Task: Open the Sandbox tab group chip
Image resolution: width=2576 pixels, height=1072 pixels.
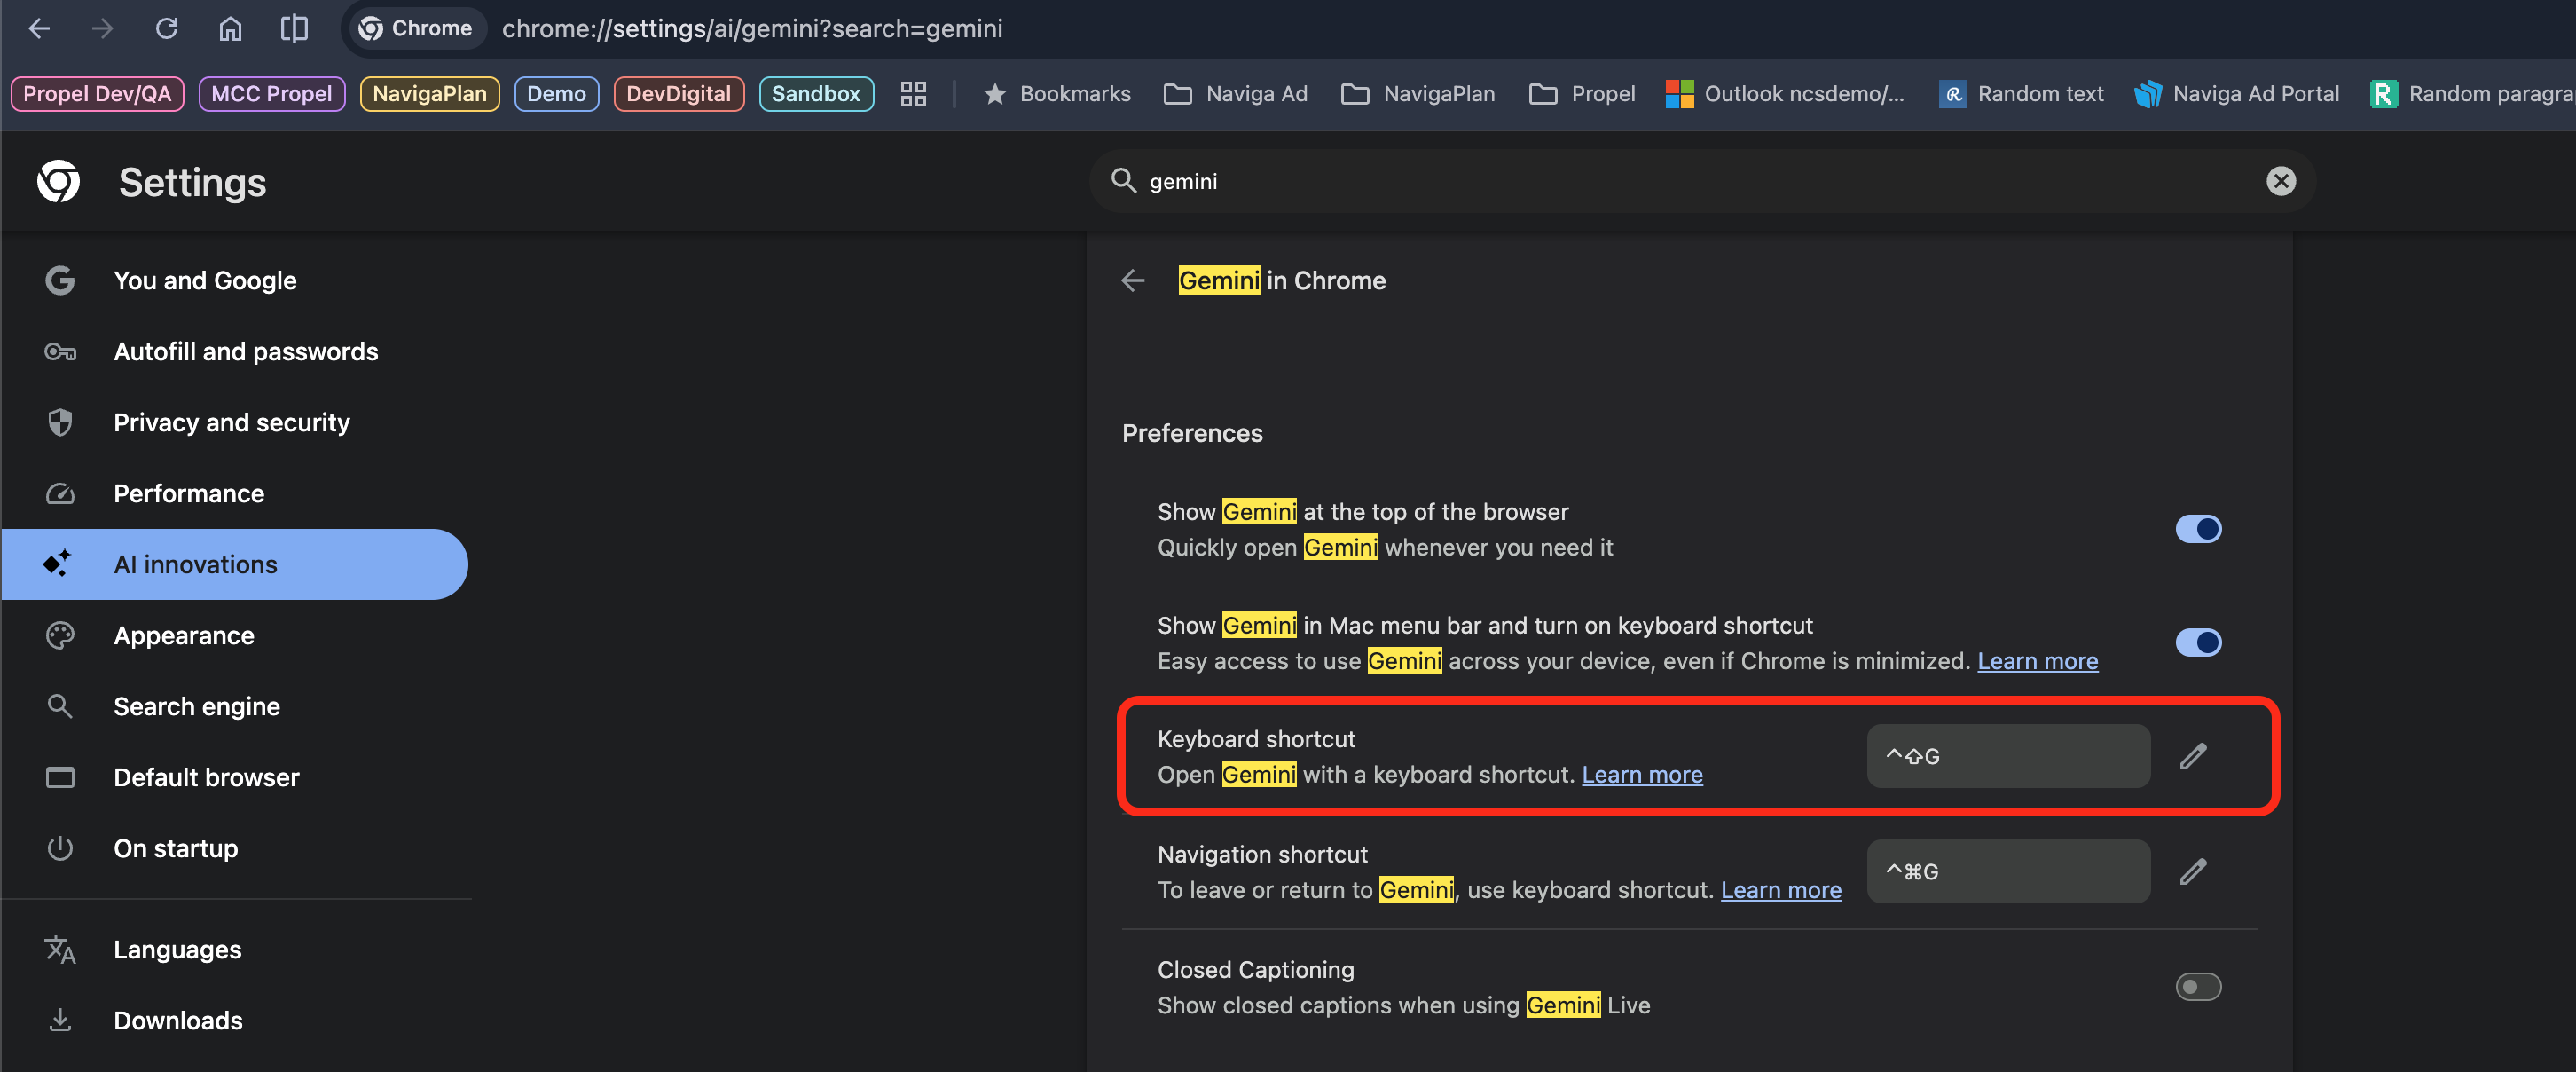Action: [x=815, y=94]
